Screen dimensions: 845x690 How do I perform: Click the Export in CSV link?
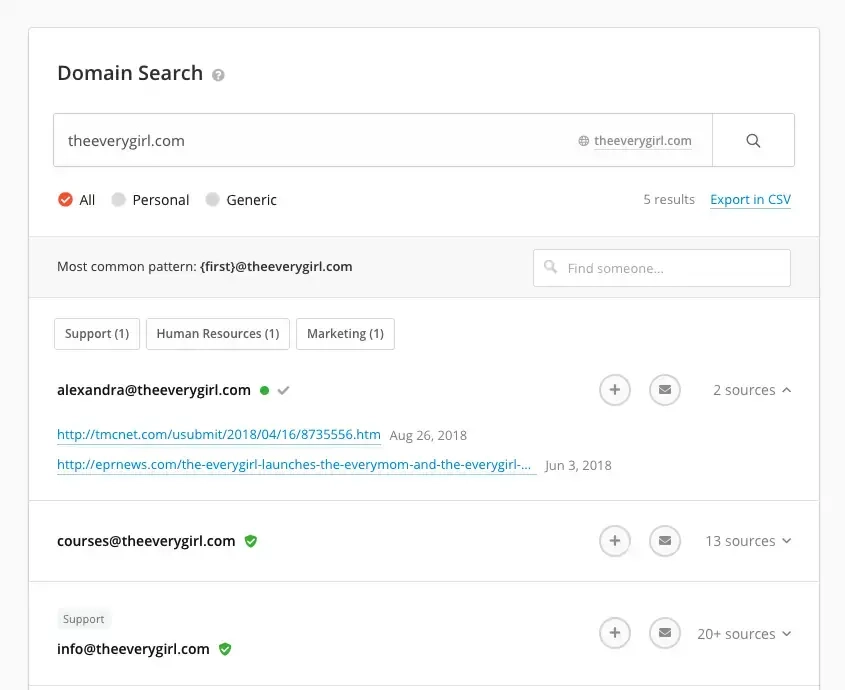click(x=750, y=200)
